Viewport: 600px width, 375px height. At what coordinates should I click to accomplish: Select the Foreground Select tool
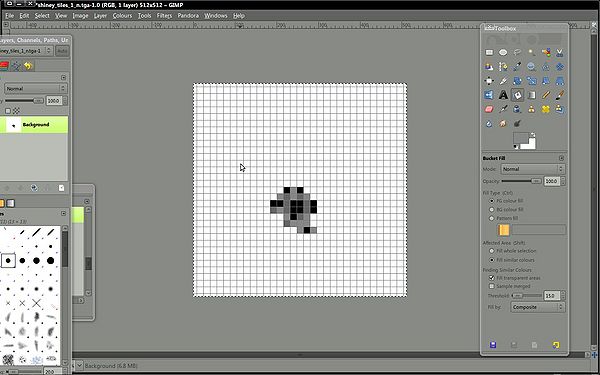tap(489, 67)
